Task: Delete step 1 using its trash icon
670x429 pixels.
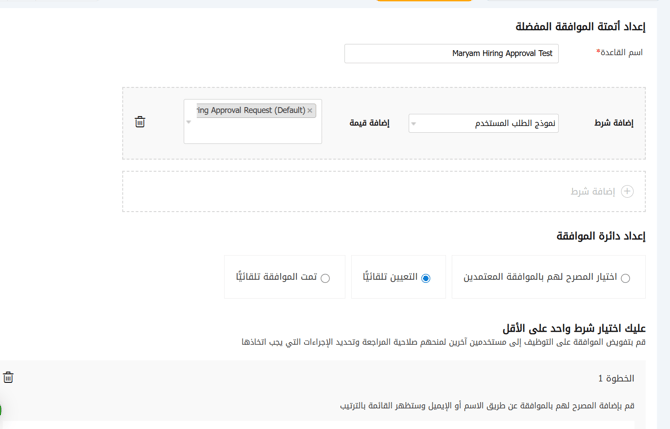Action: pos(8,377)
